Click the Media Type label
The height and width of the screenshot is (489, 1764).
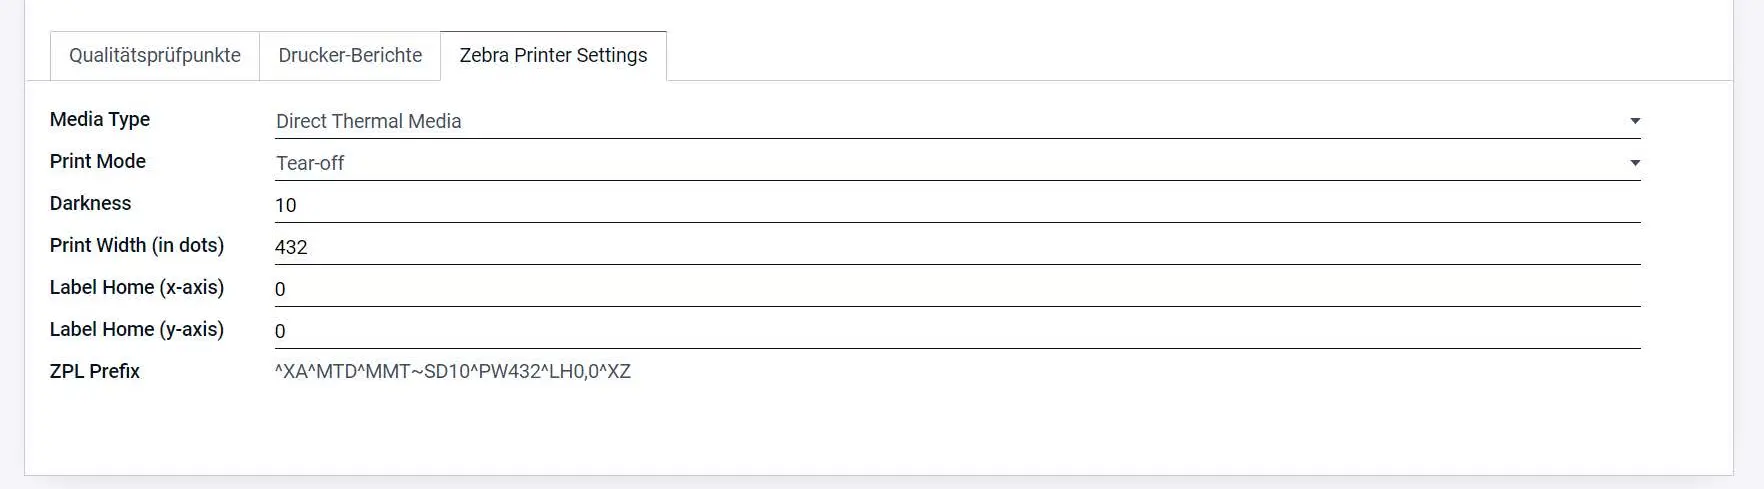click(x=100, y=119)
